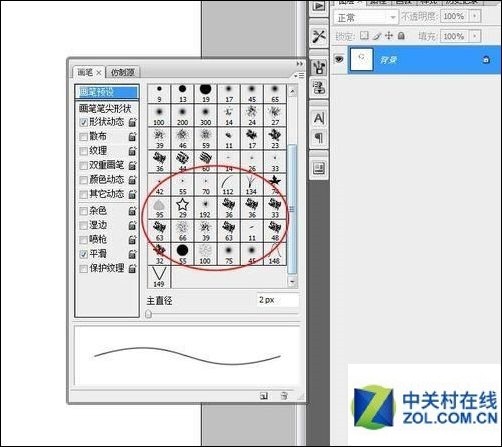Select the hollow star brush 29
Image resolution: width=502 pixels, height=447 pixels.
[182, 208]
